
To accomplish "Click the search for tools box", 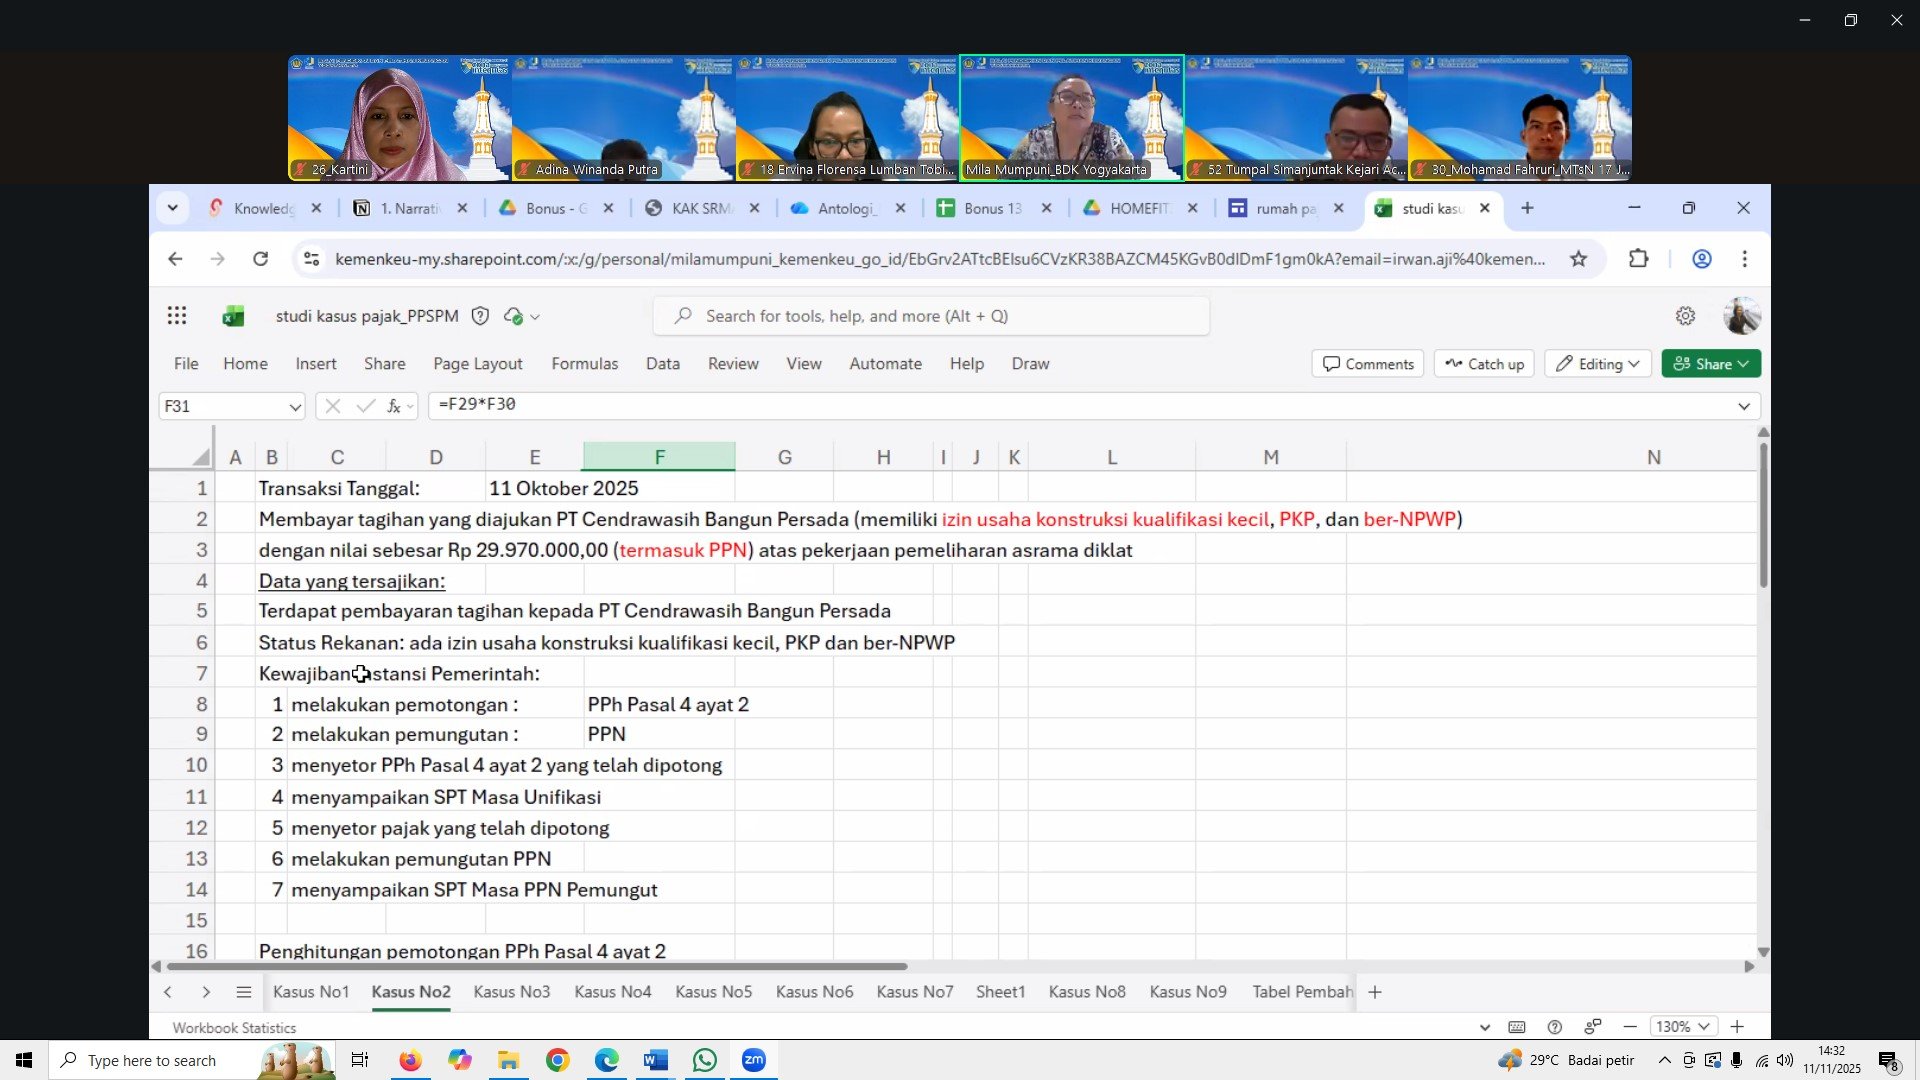I will 930,316.
